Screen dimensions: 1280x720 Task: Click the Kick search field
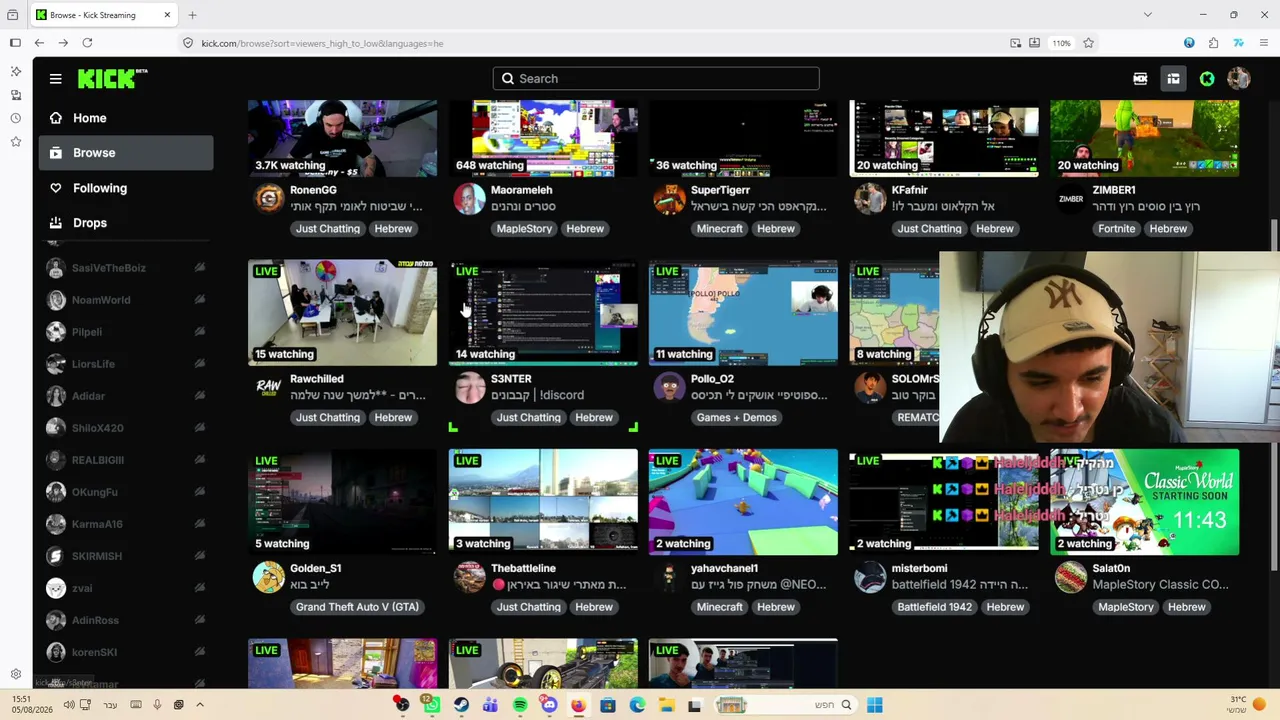pyautogui.click(x=656, y=79)
